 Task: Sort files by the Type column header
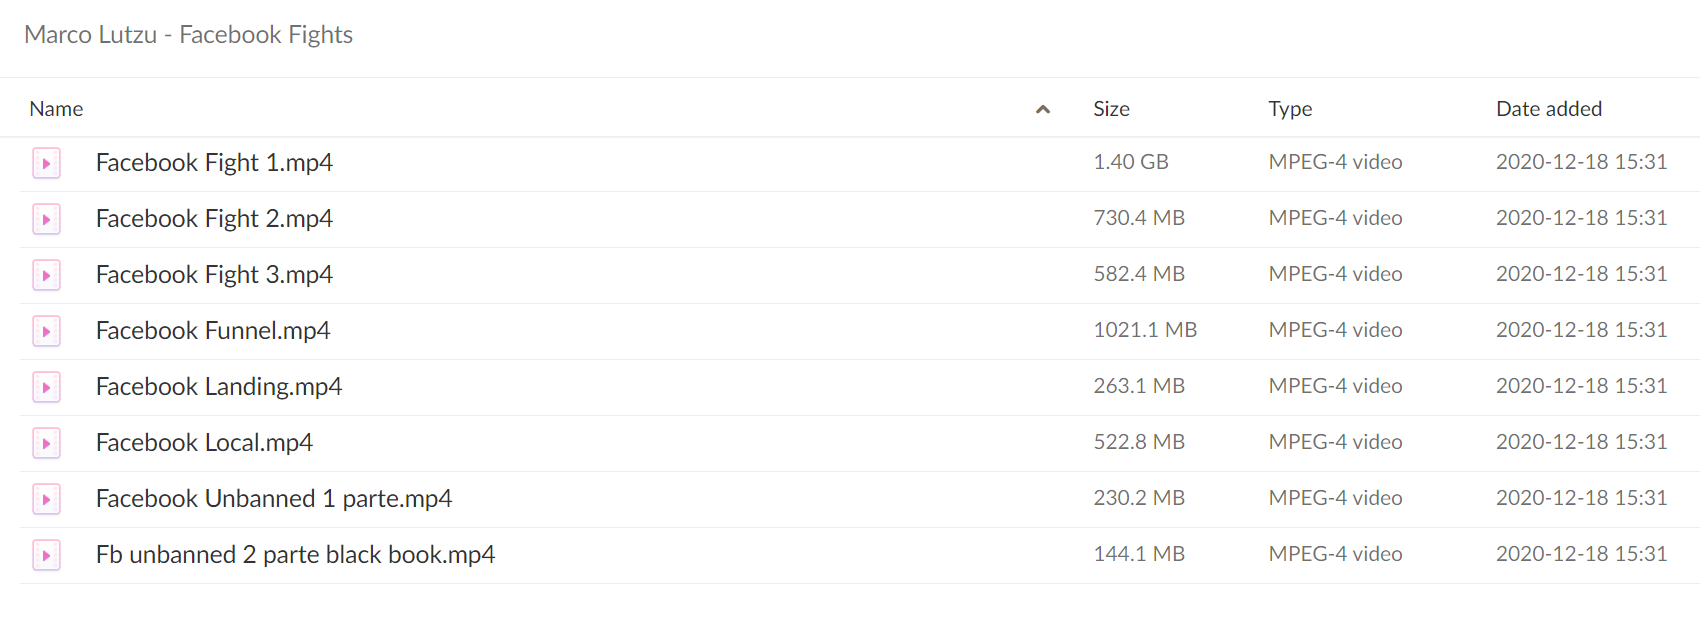(1290, 109)
